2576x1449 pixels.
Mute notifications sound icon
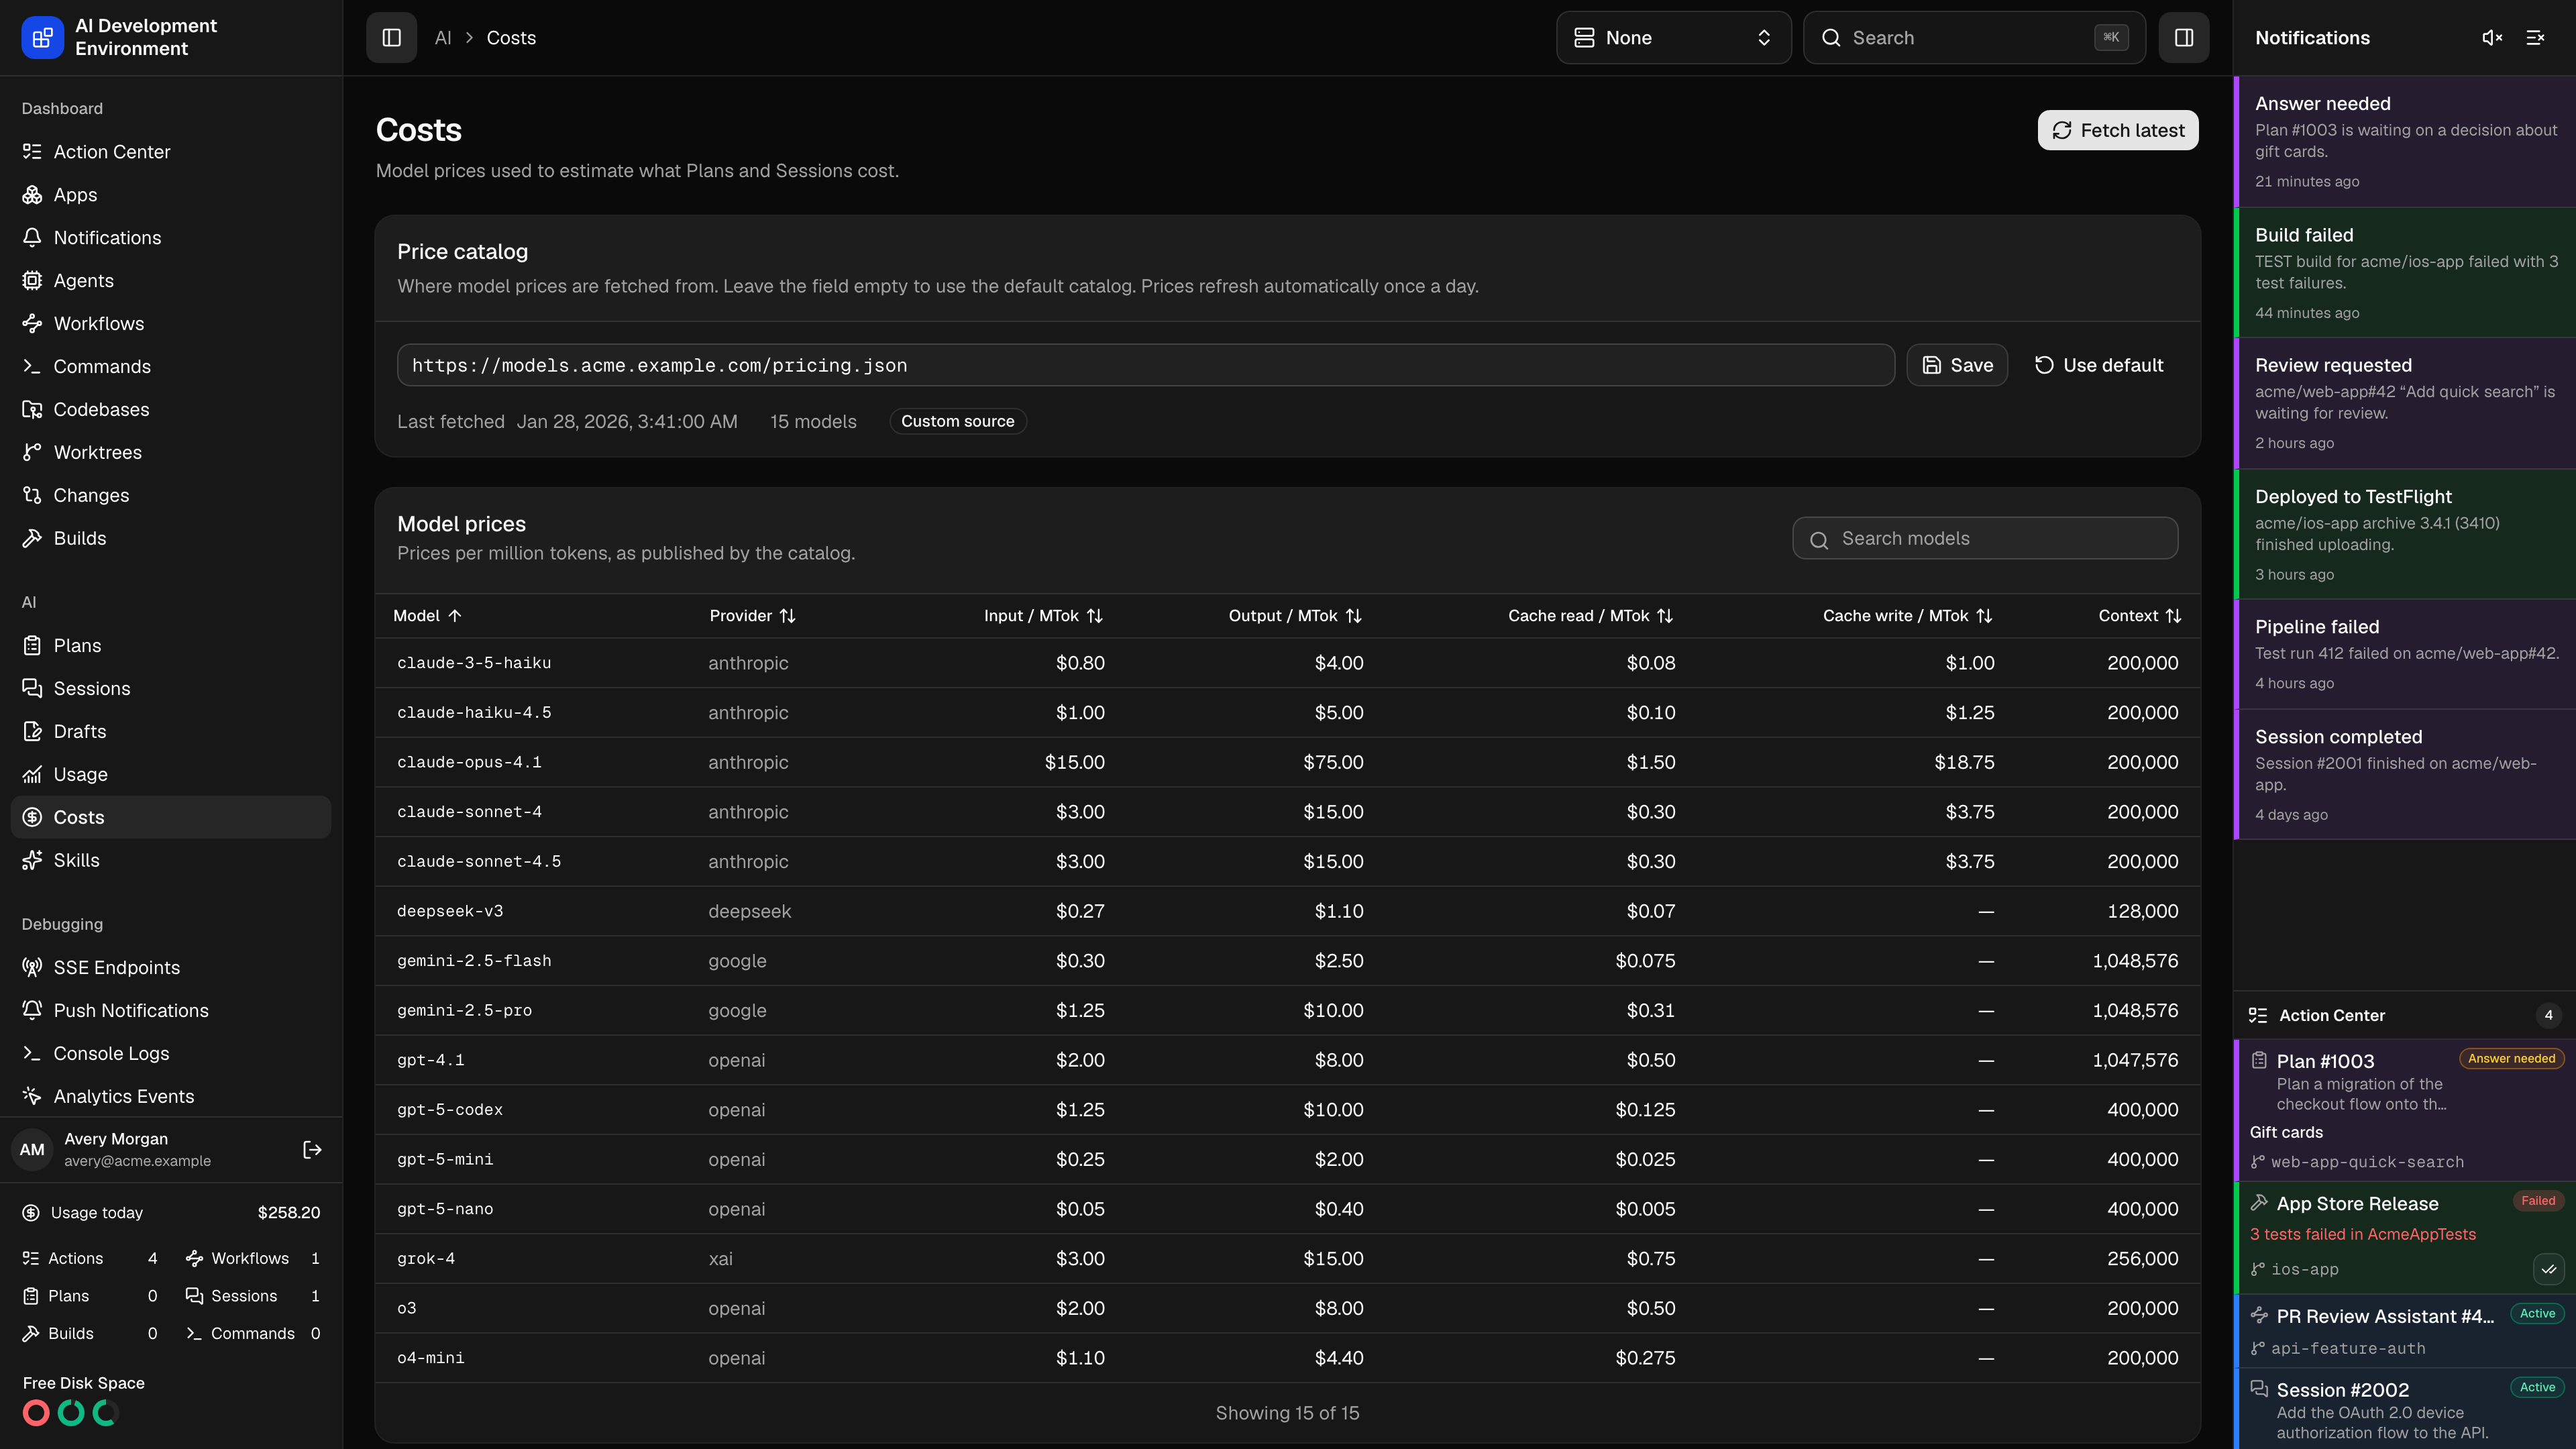(2492, 37)
